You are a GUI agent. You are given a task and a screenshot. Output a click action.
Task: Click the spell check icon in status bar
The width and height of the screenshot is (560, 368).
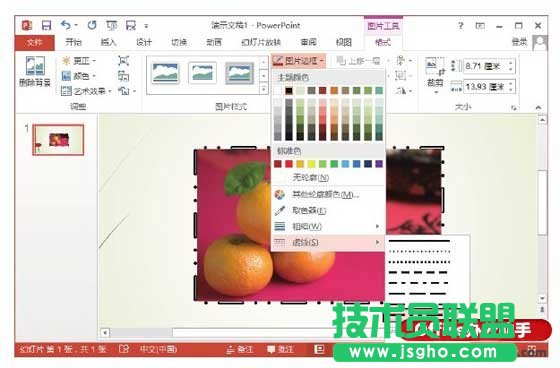pyautogui.click(x=124, y=349)
